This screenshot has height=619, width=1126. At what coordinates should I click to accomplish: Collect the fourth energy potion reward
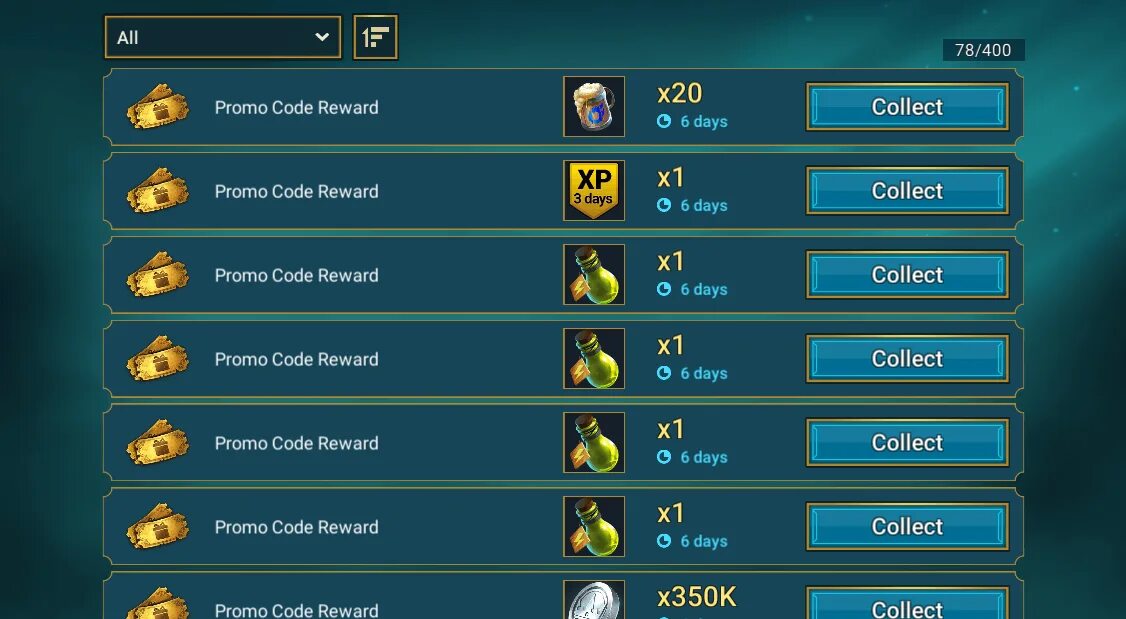pos(907,526)
